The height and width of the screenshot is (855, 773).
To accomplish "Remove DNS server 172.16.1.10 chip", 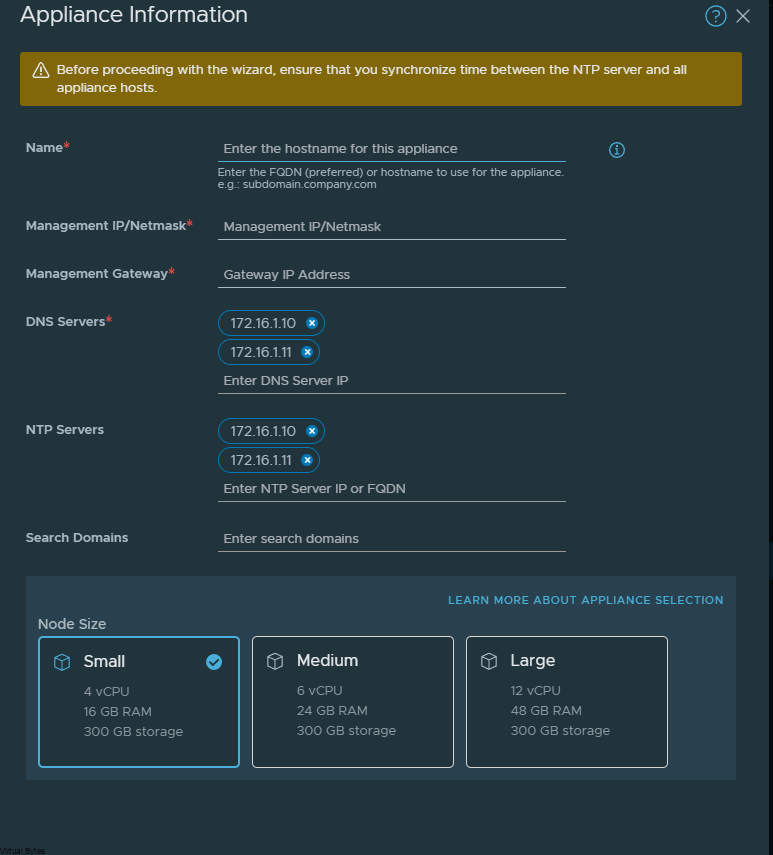I will click(312, 323).
